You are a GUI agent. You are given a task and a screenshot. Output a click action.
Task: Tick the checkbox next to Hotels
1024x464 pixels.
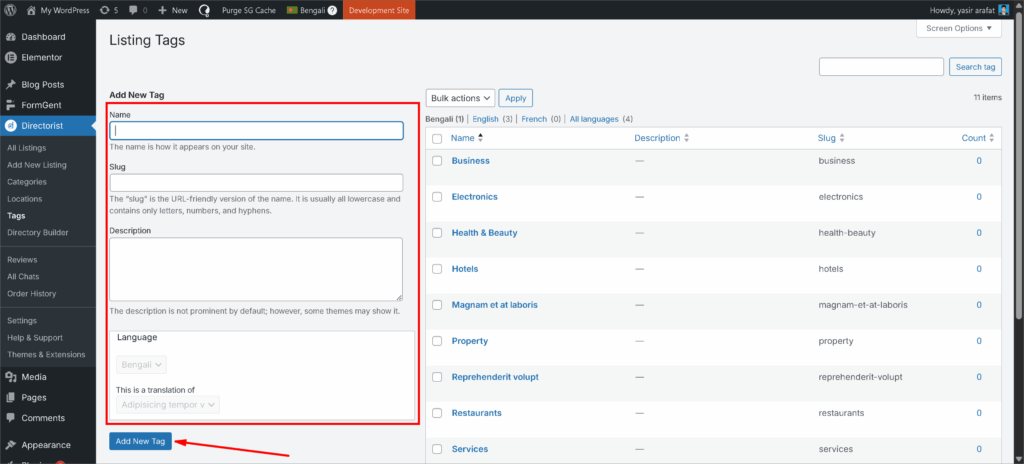click(437, 269)
